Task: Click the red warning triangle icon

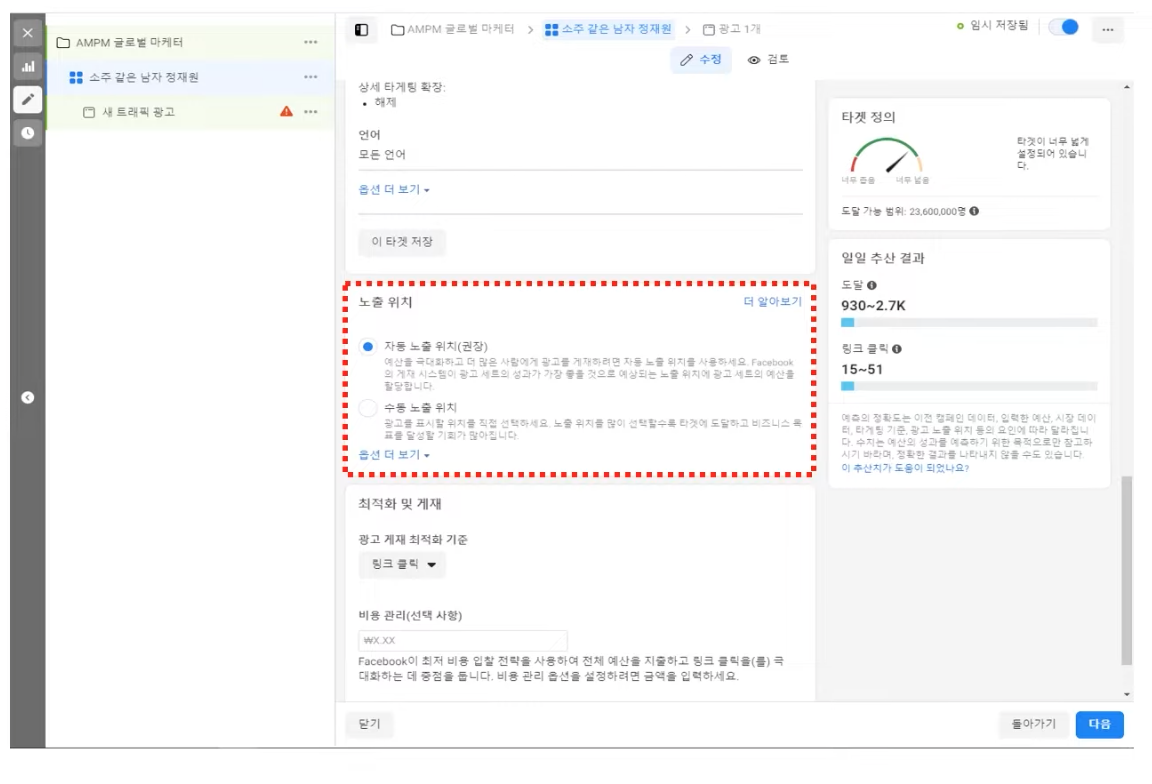Action: (x=286, y=112)
